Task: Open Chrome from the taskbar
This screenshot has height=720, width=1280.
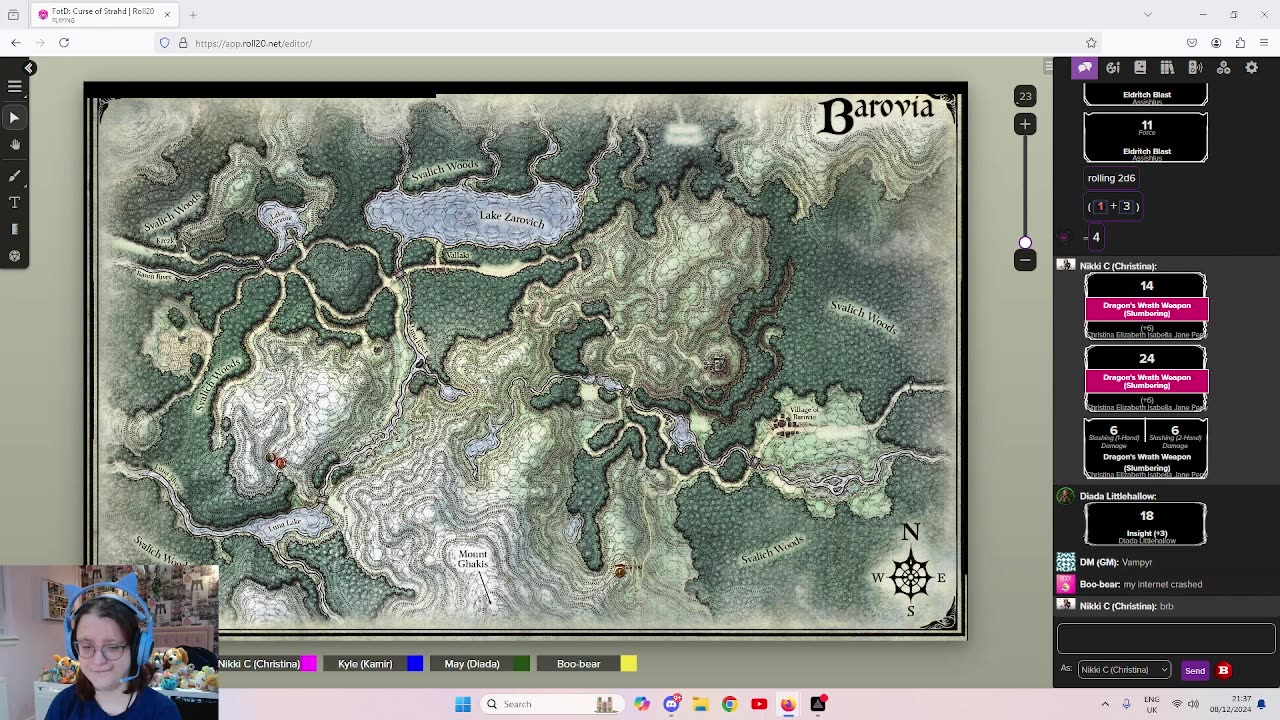Action: (729, 704)
